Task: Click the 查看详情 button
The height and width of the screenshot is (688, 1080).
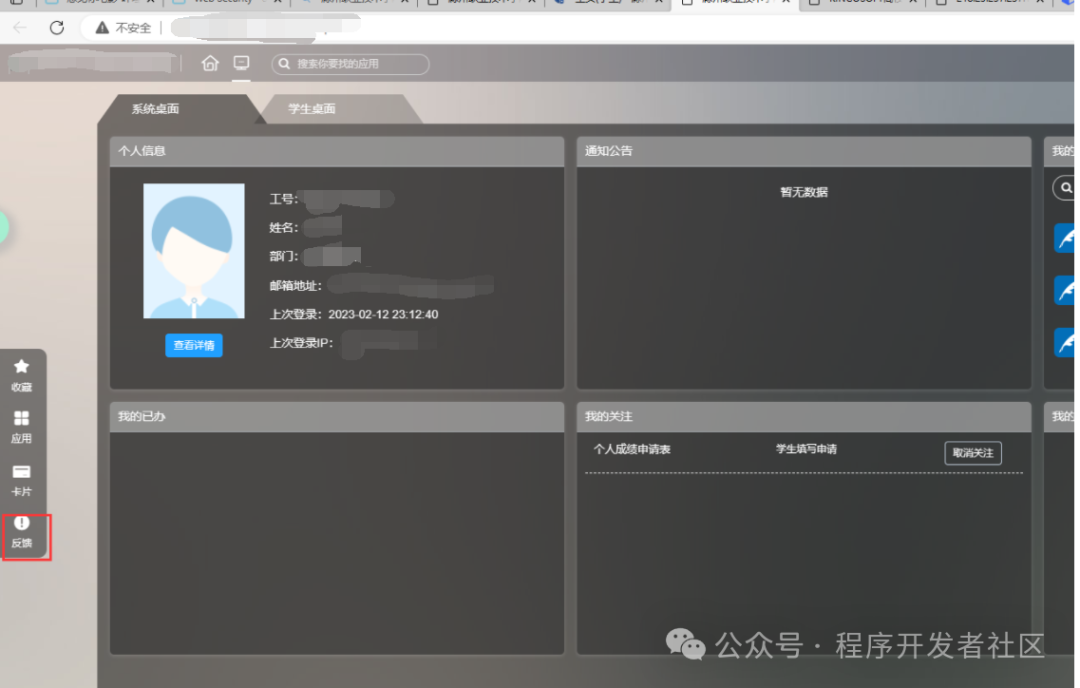Action: point(194,345)
